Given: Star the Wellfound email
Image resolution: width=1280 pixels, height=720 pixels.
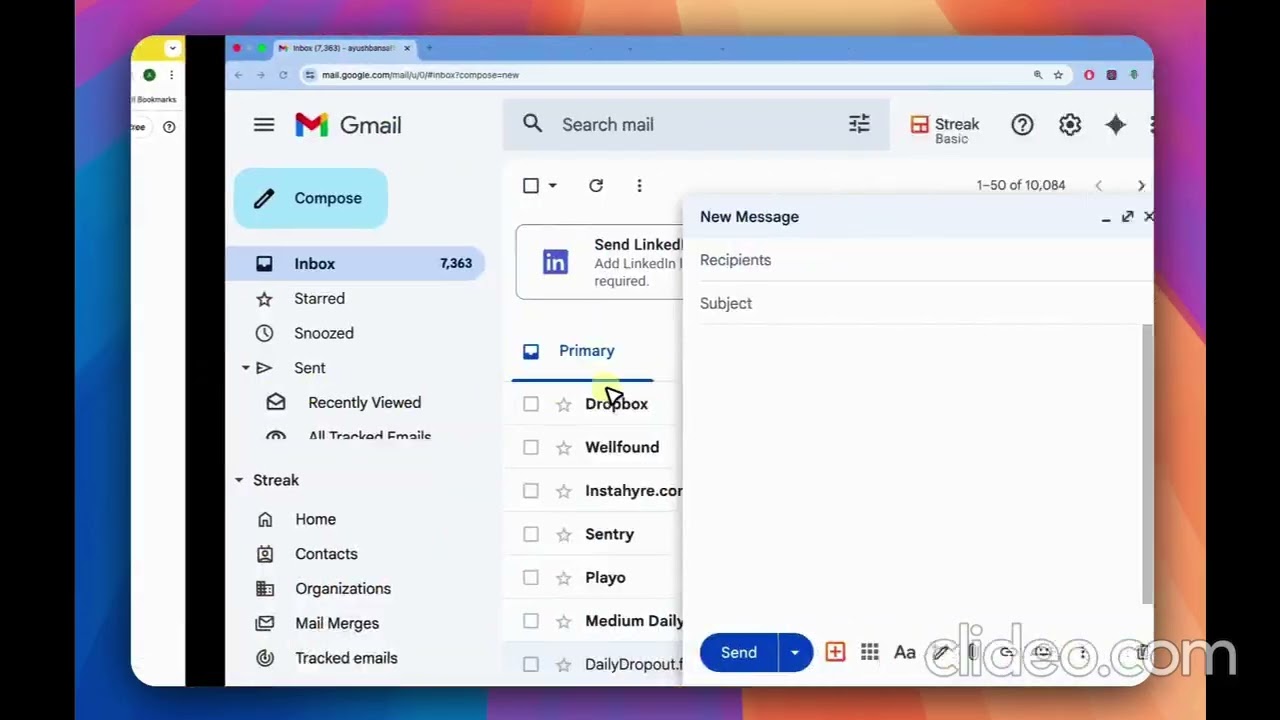Looking at the screenshot, I should coord(564,448).
